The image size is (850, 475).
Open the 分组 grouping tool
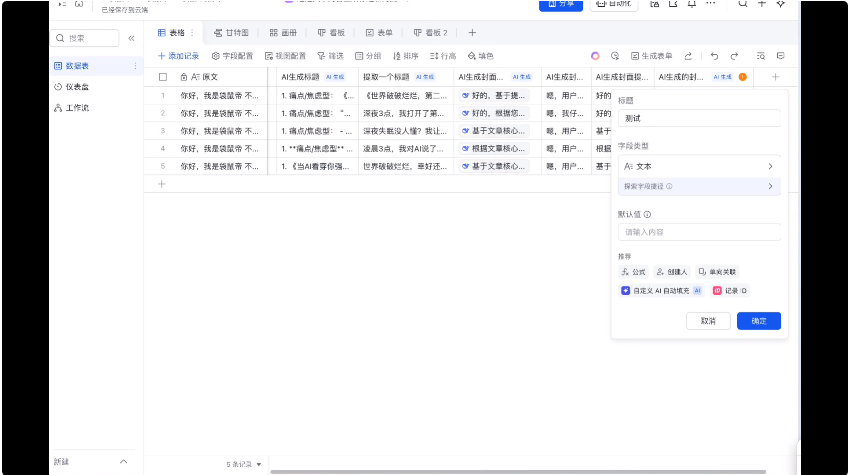click(x=368, y=56)
